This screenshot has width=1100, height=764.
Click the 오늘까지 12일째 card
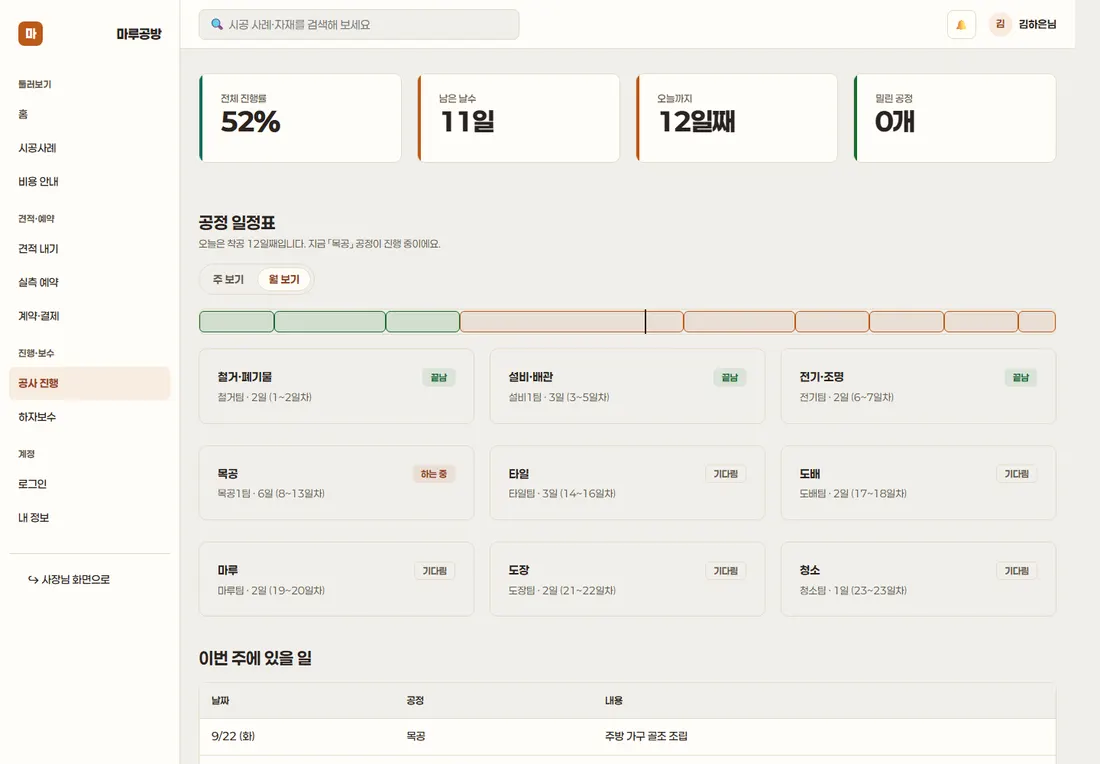(737, 118)
